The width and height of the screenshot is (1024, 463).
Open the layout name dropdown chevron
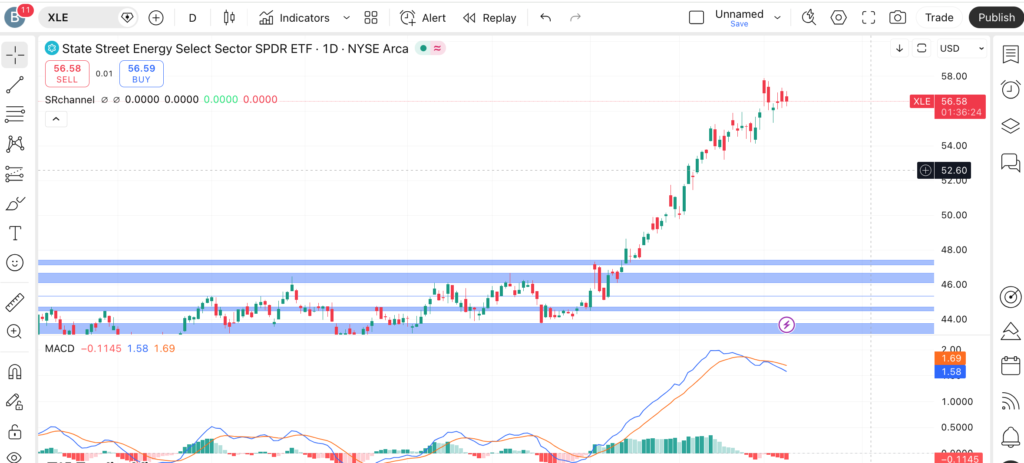[x=777, y=18]
